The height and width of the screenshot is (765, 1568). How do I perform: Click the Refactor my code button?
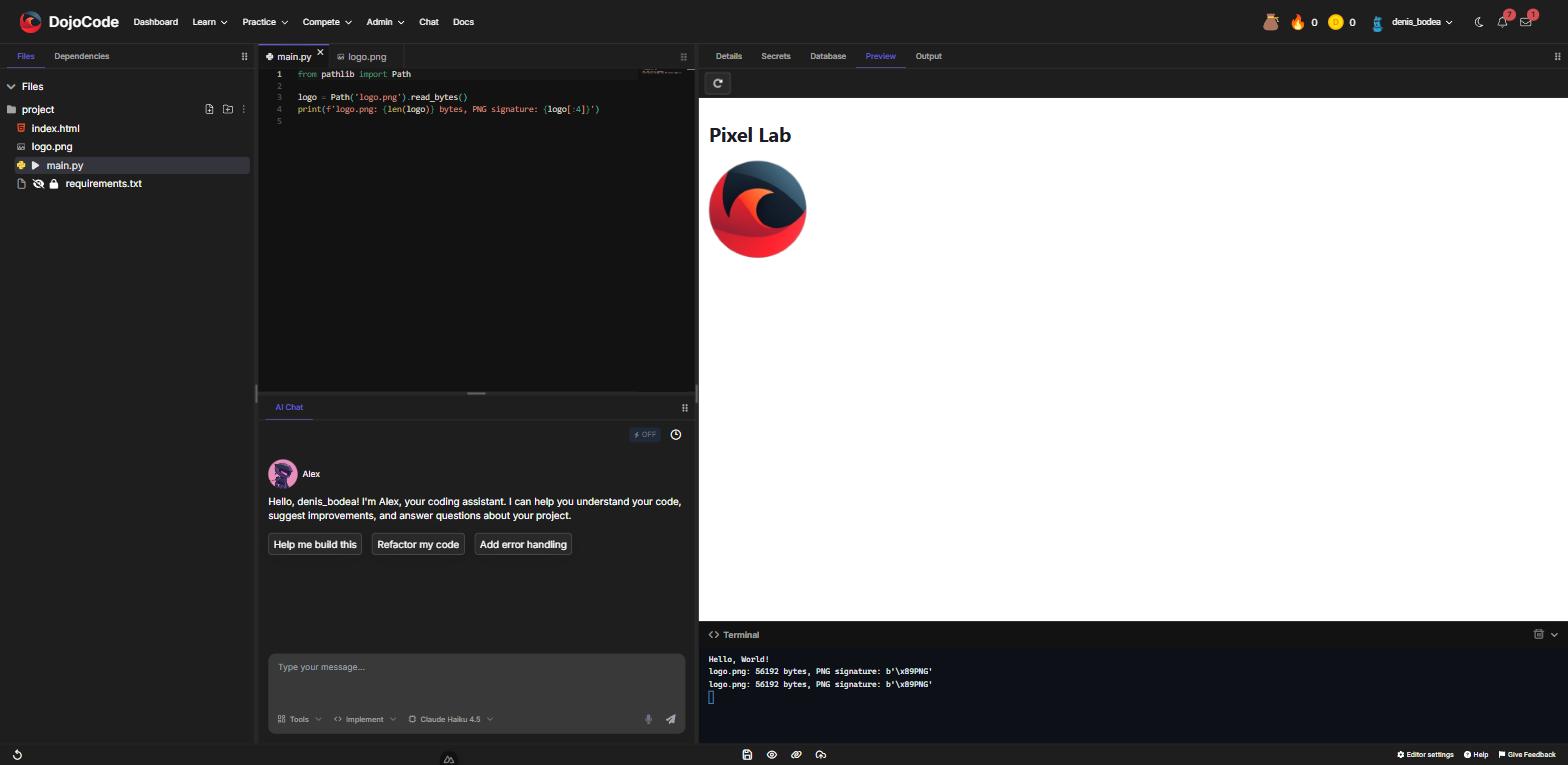tap(418, 544)
